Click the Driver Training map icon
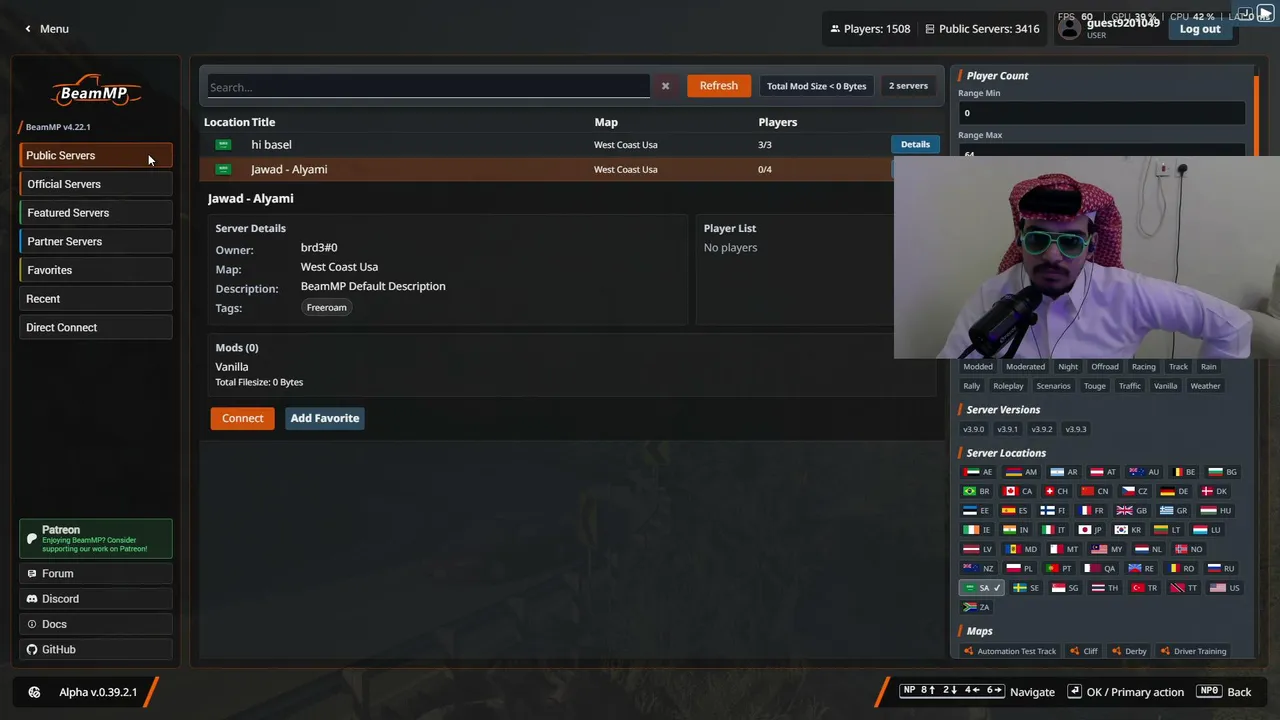 click(1164, 651)
